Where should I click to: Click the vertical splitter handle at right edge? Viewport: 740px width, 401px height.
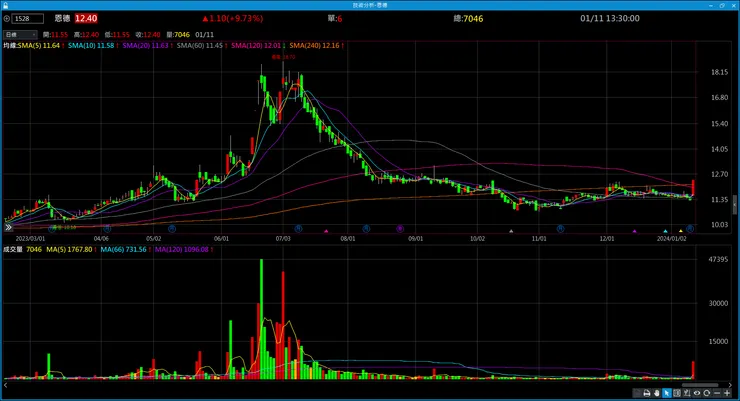tap(735, 205)
